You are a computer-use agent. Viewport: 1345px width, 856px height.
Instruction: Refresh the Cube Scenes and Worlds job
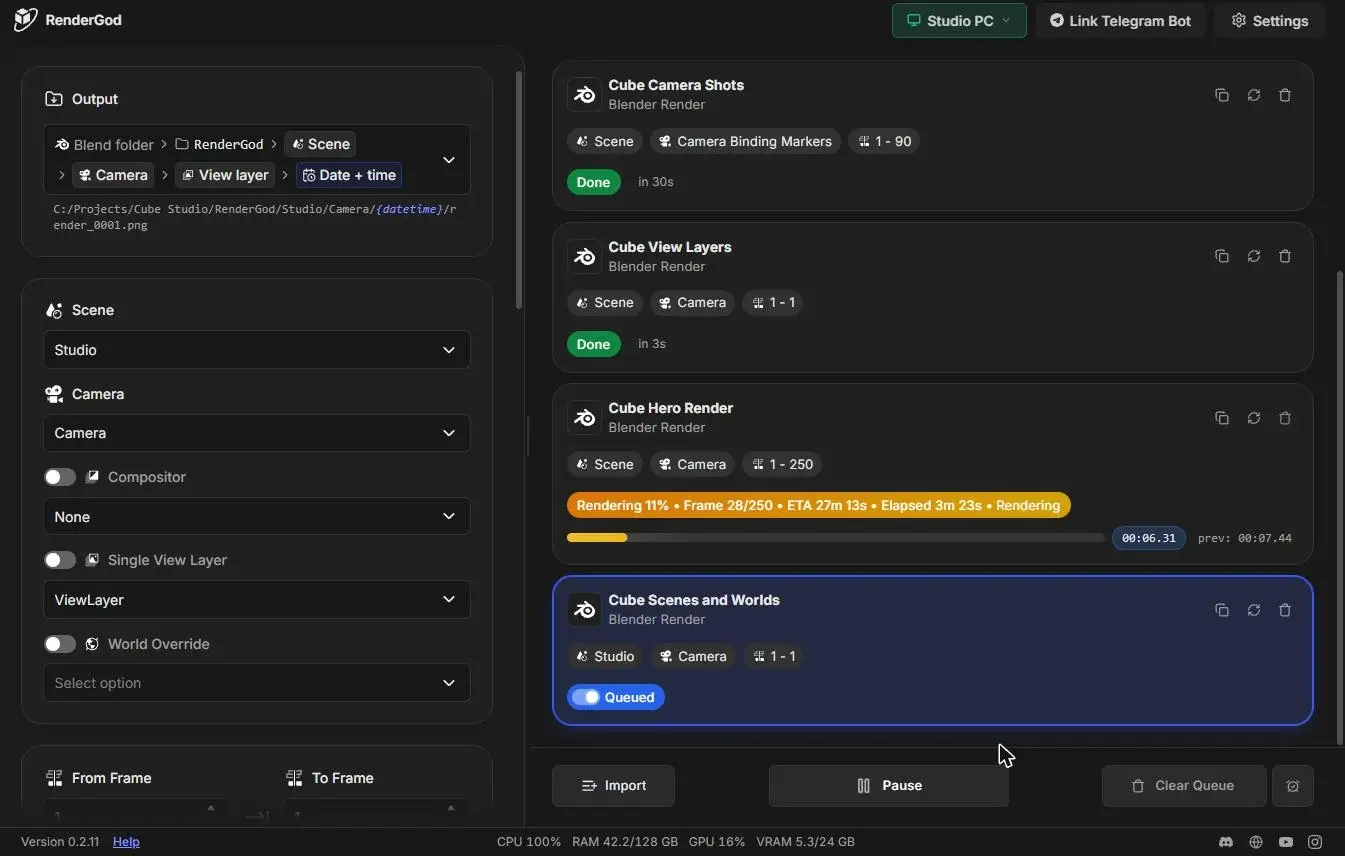point(1254,610)
